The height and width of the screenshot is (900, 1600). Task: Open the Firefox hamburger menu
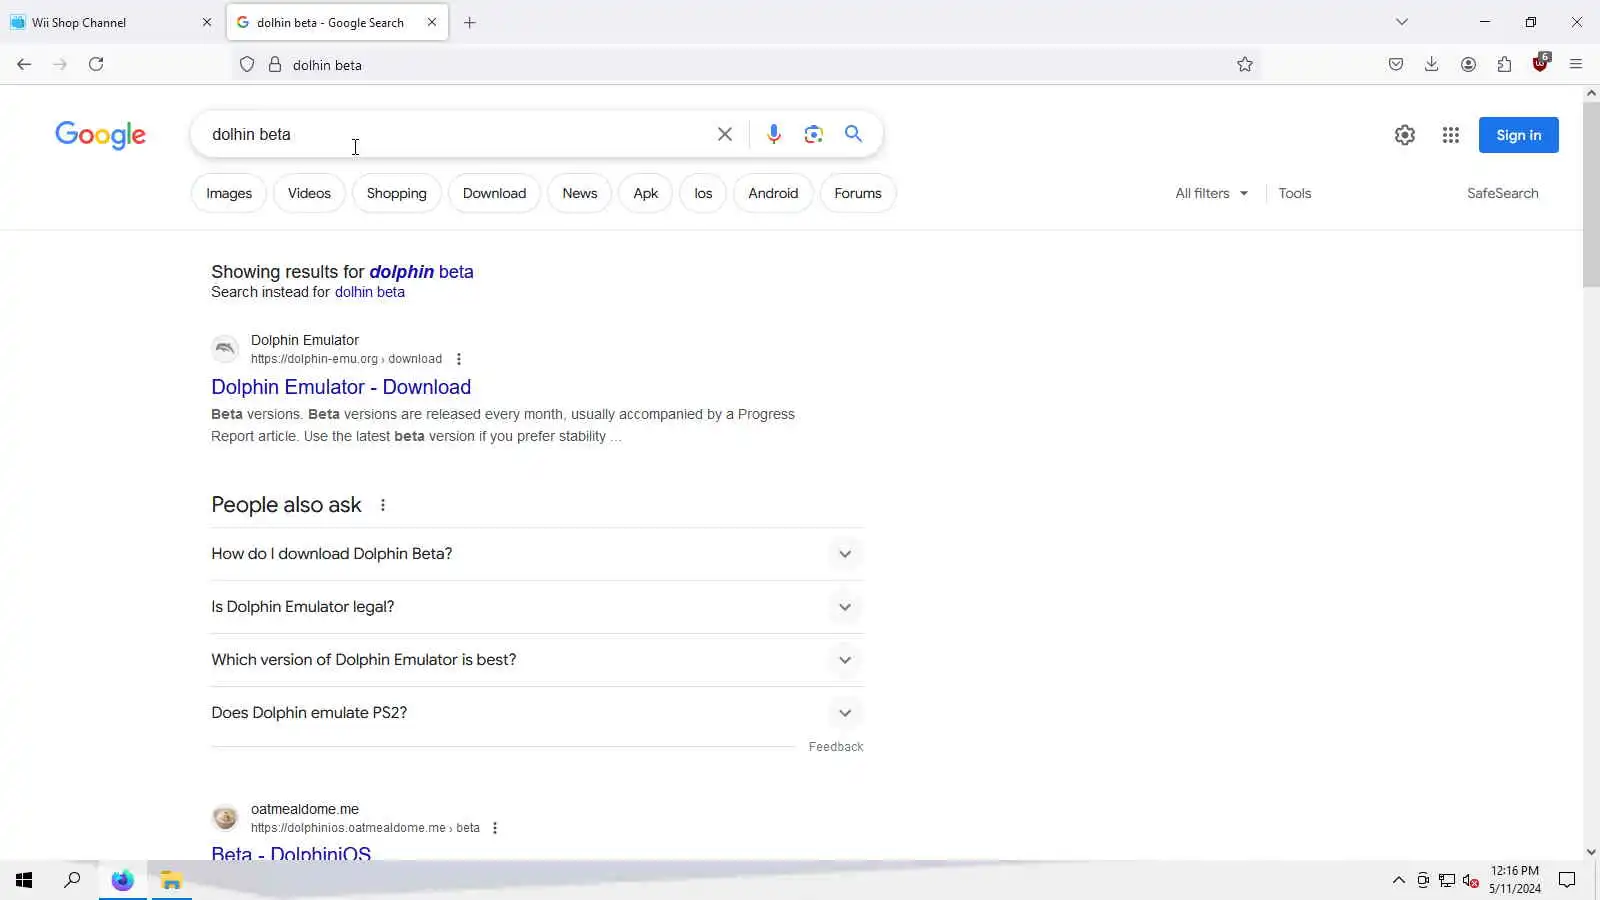click(x=1576, y=64)
